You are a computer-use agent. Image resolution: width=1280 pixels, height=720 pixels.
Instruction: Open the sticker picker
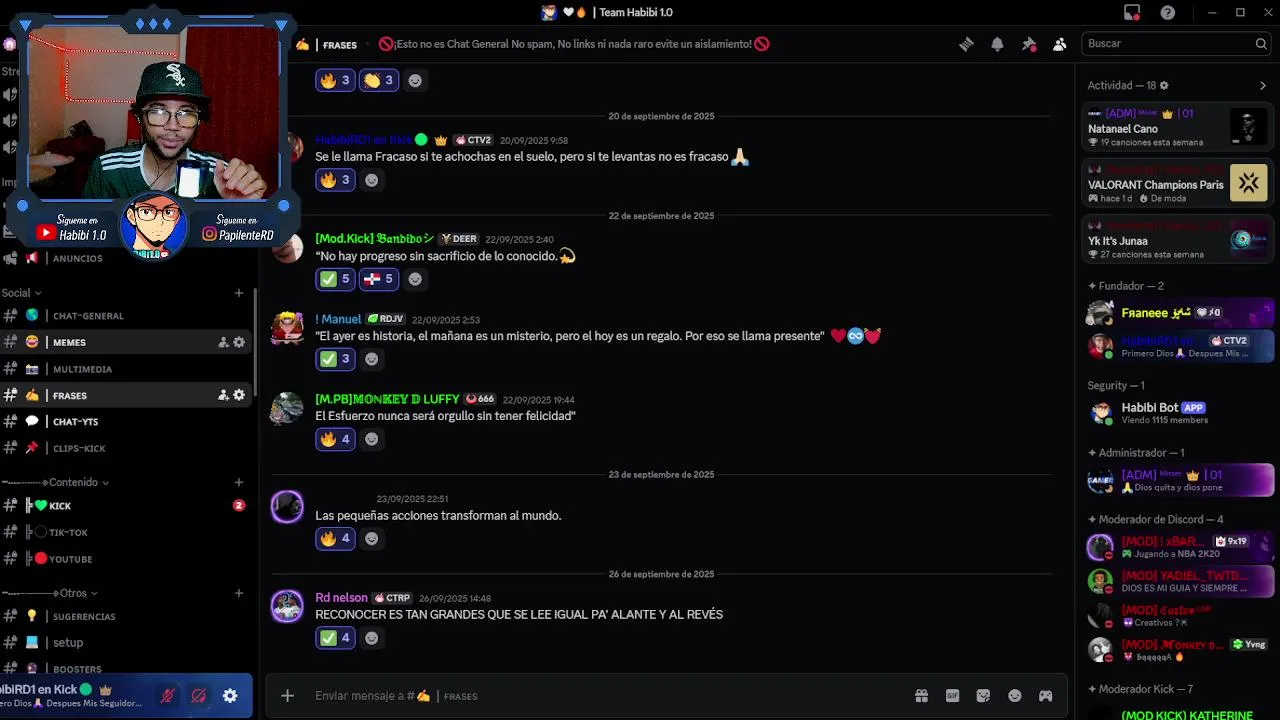tap(983, 696)
